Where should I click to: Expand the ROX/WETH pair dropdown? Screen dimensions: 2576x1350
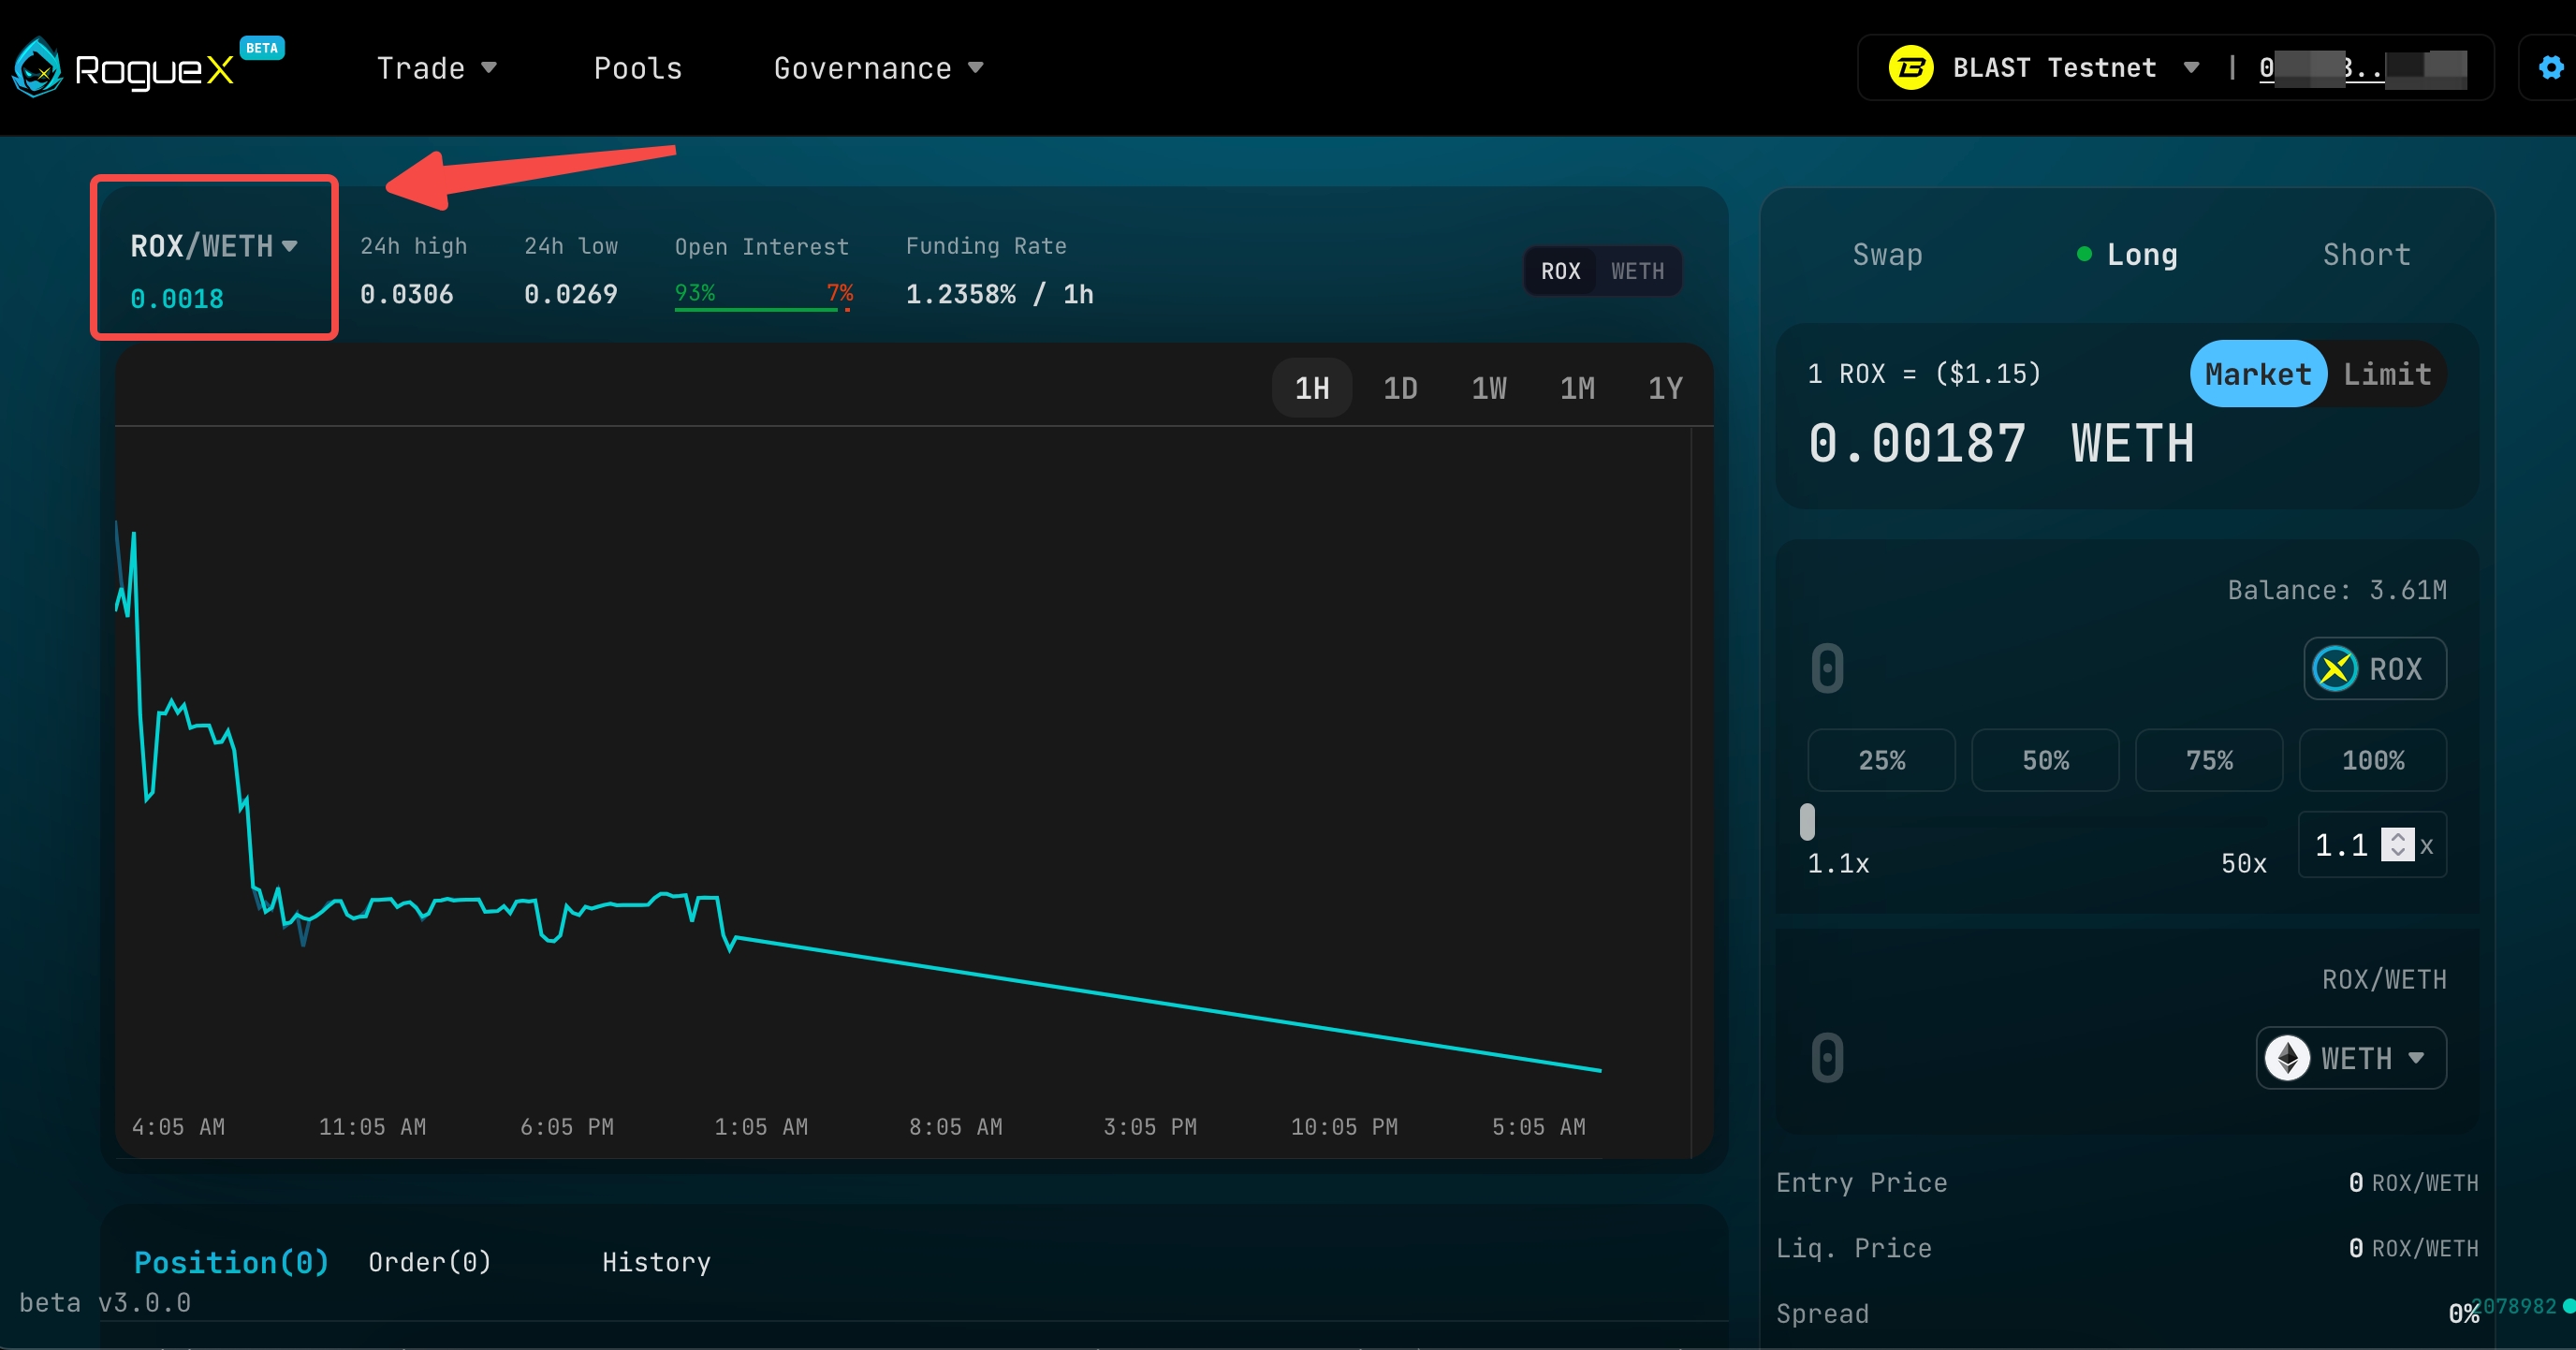(x=213, y=246)
